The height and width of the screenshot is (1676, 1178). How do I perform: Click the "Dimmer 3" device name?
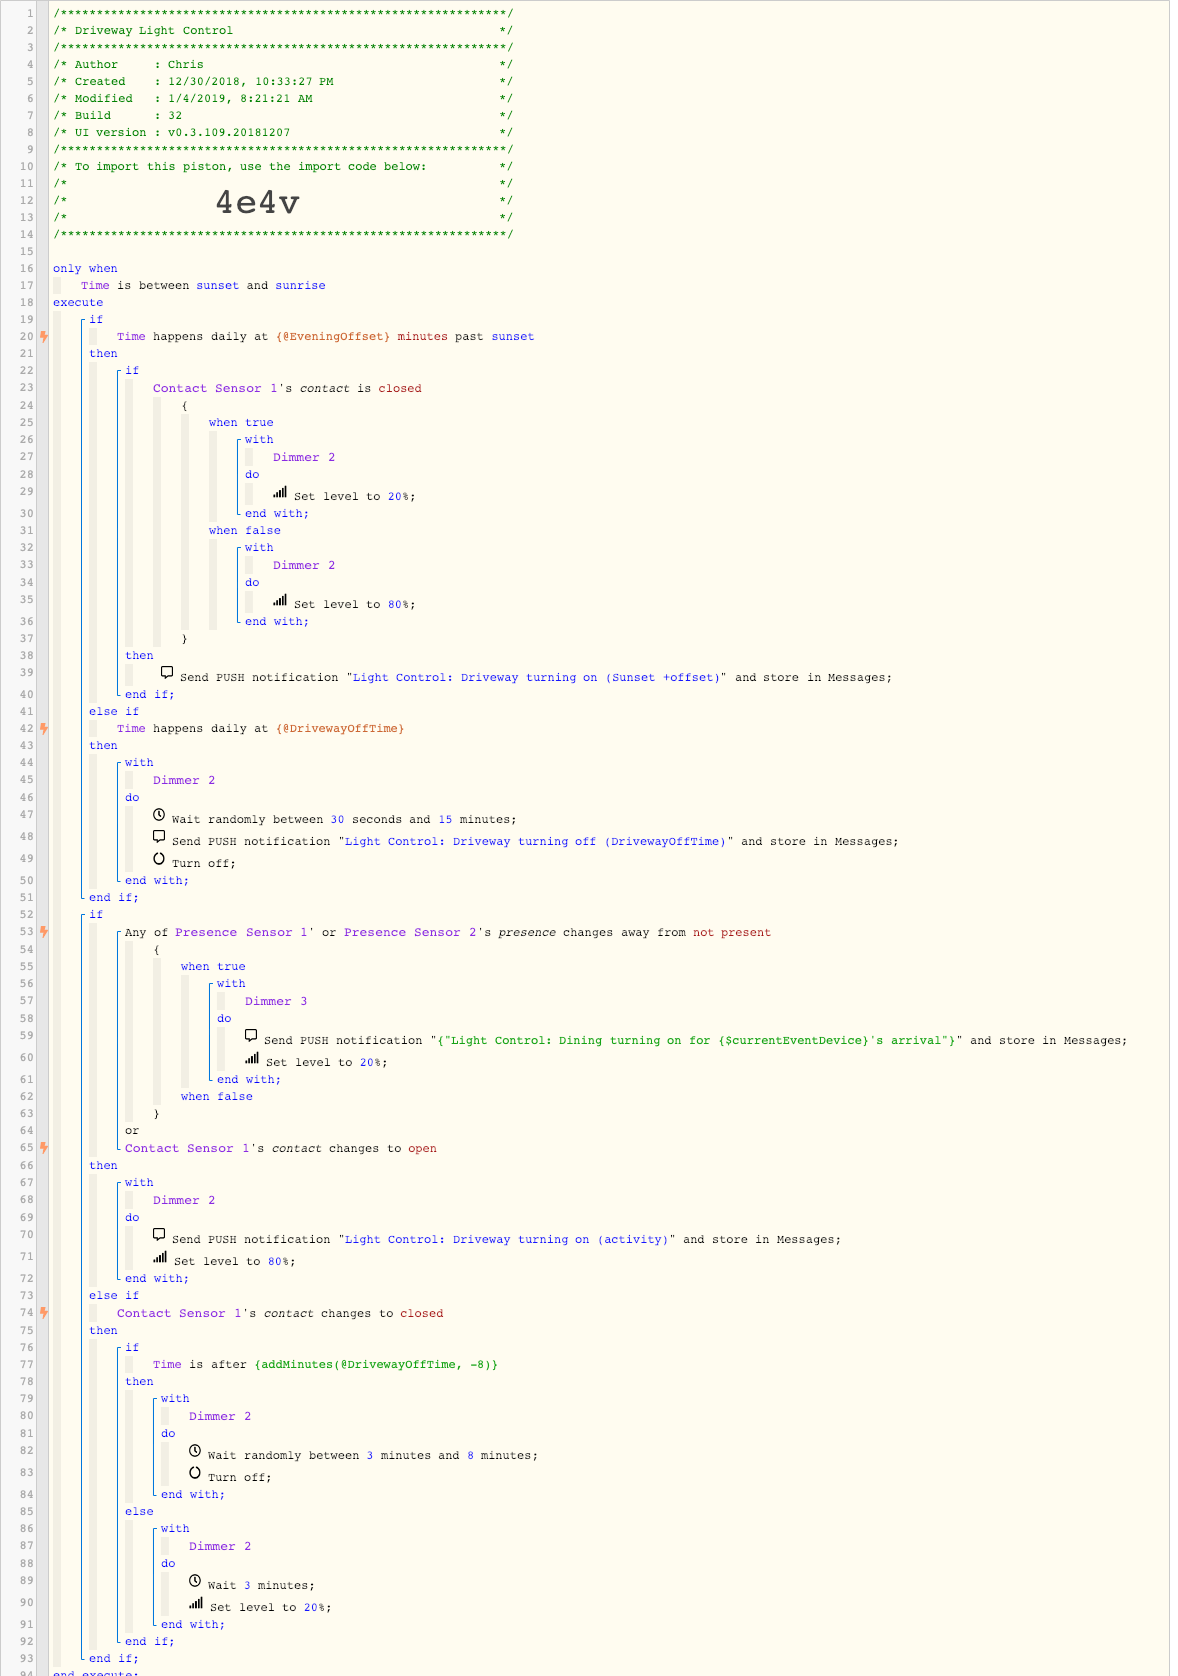[276, 1002]
